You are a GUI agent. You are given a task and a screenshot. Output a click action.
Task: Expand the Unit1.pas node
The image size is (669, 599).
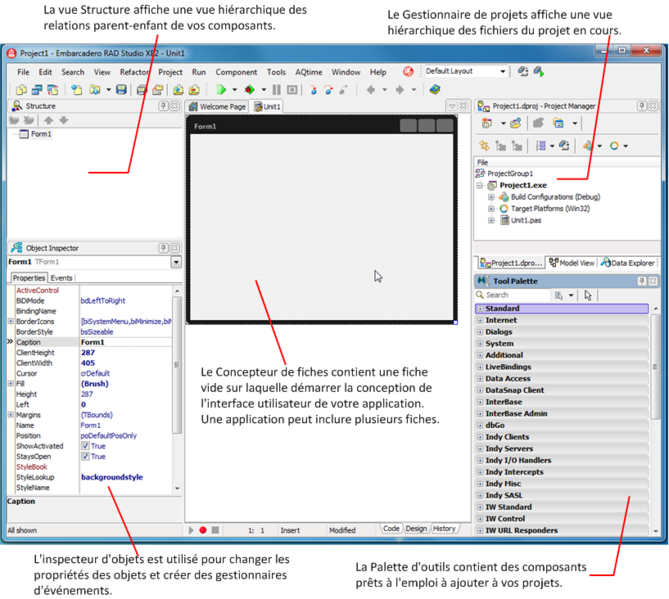pos(491,221)
